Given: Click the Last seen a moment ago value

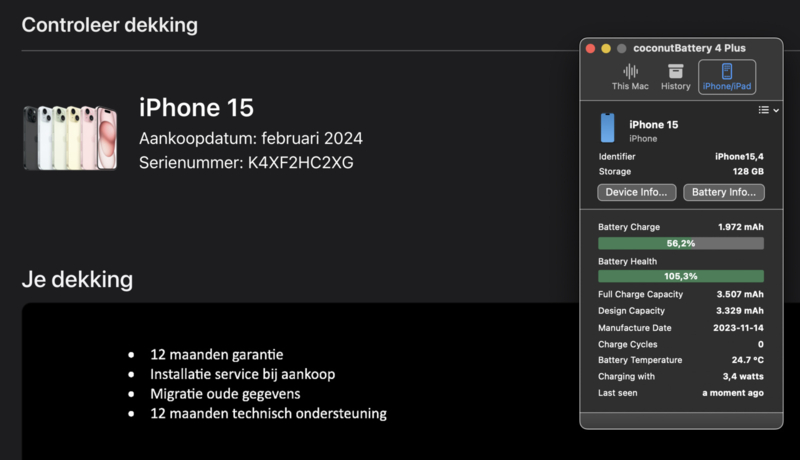Looking at the screenshot, I should click(x=733, y=393).
